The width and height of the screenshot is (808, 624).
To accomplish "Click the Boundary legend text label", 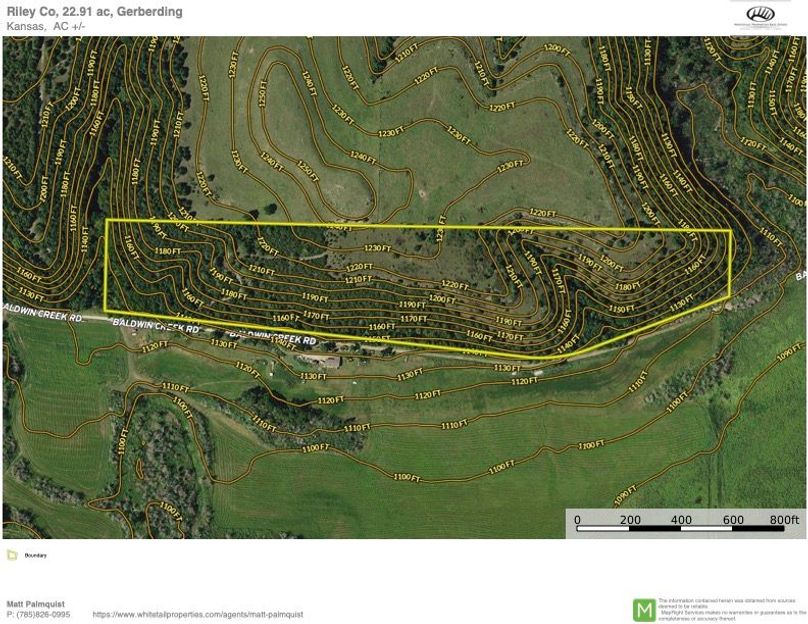I will (x=36, y=555).
